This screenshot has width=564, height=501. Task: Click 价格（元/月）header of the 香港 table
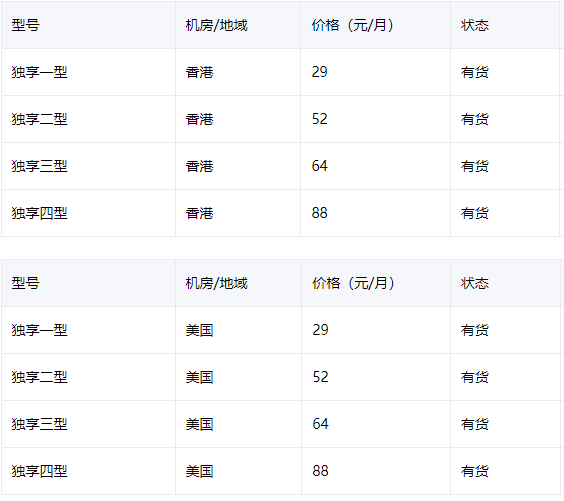[x=353, y=25]
